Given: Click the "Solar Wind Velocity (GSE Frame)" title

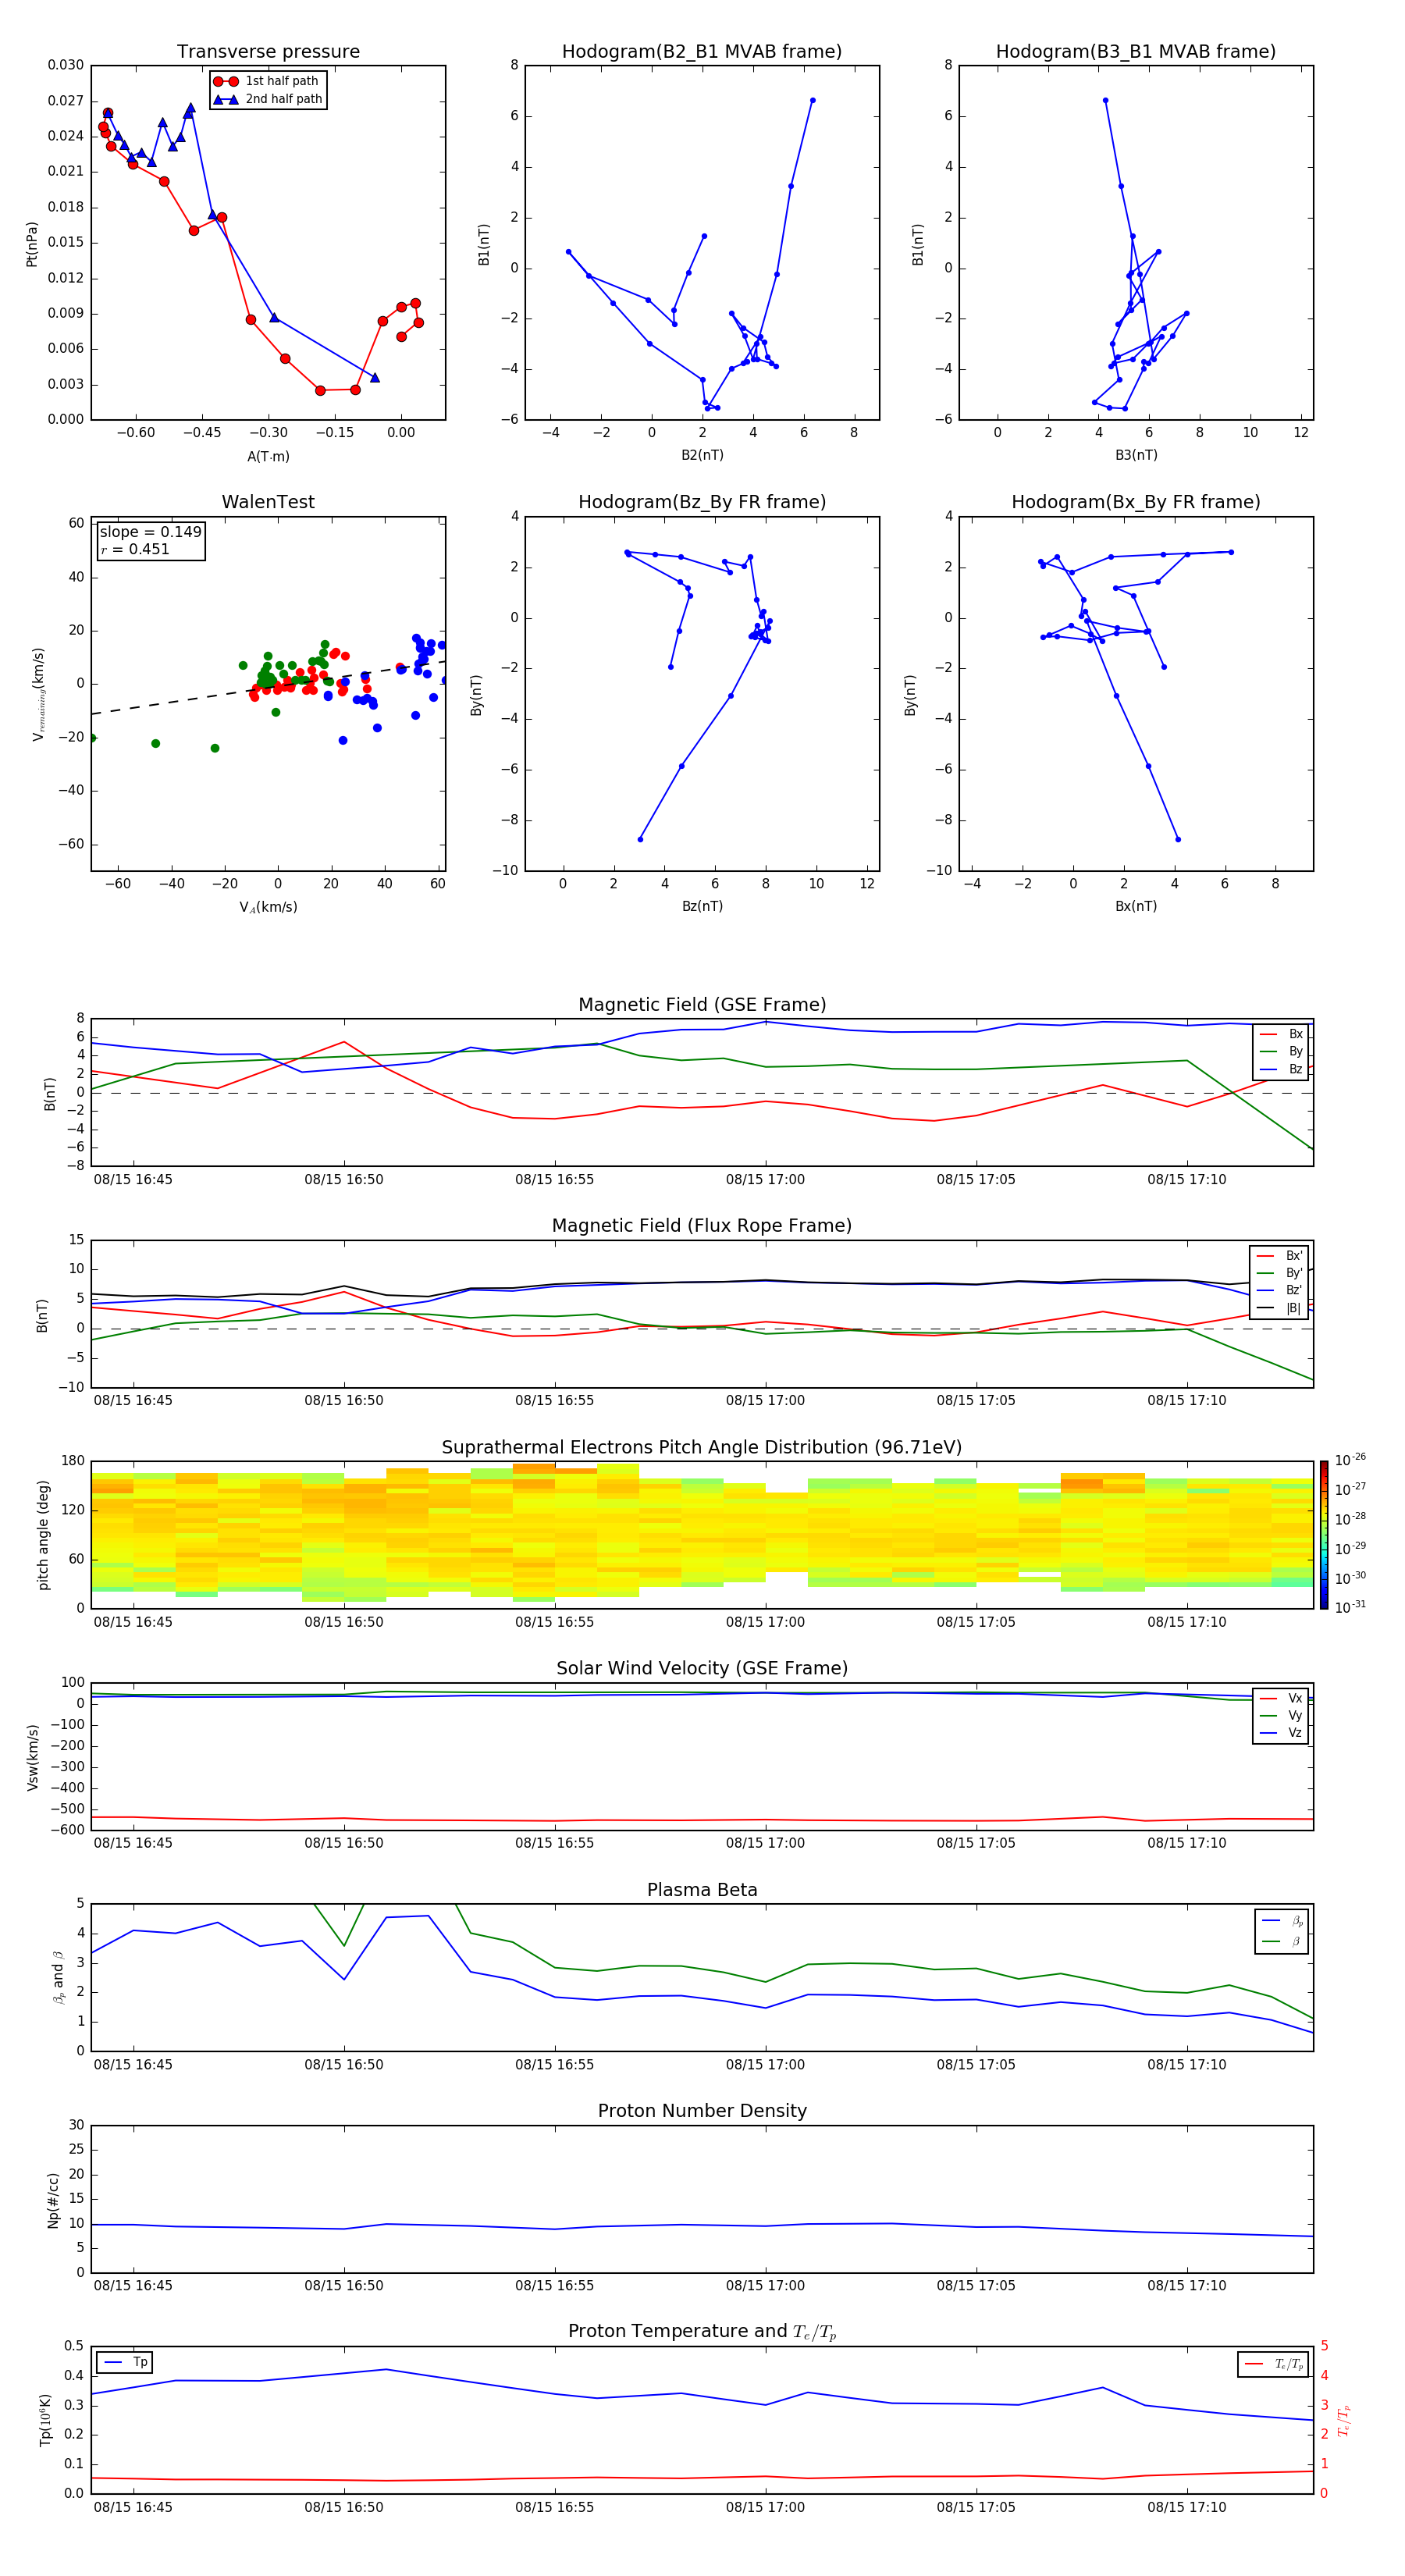Looking at the screenshot, I should pyautogui.click(x=702, y=1669).
